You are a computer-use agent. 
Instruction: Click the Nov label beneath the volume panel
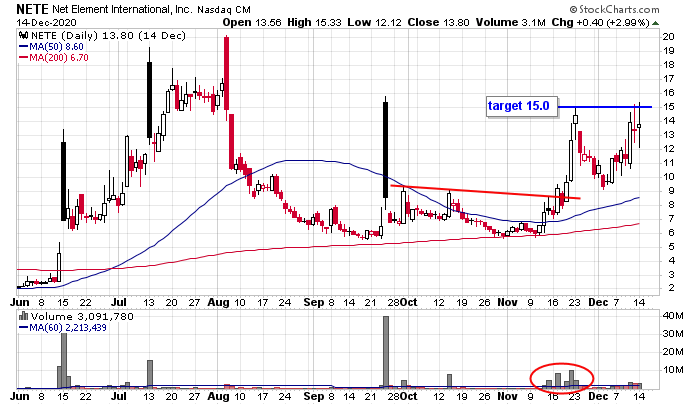(507, 396)
